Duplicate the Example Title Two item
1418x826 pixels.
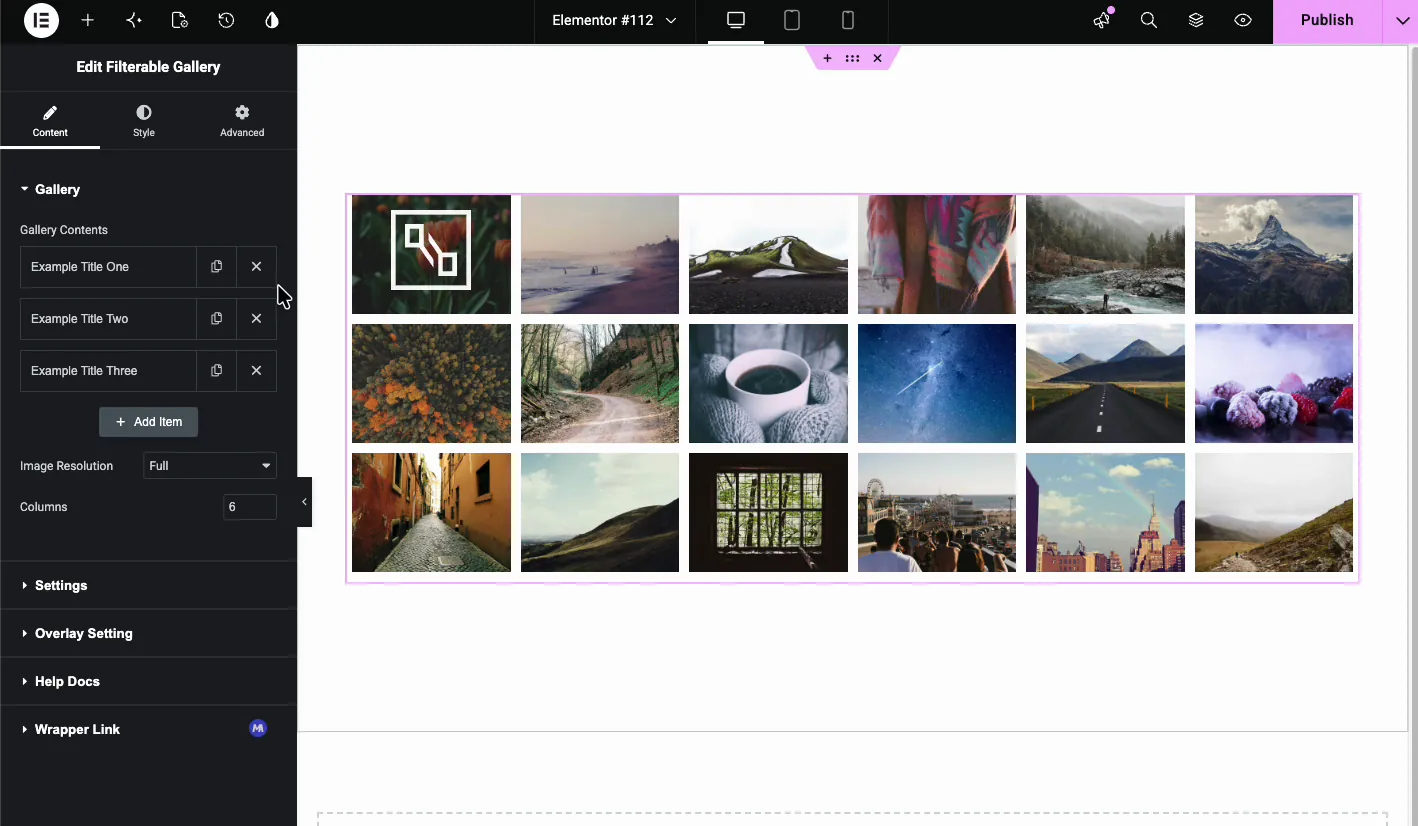tap(216, 319)
